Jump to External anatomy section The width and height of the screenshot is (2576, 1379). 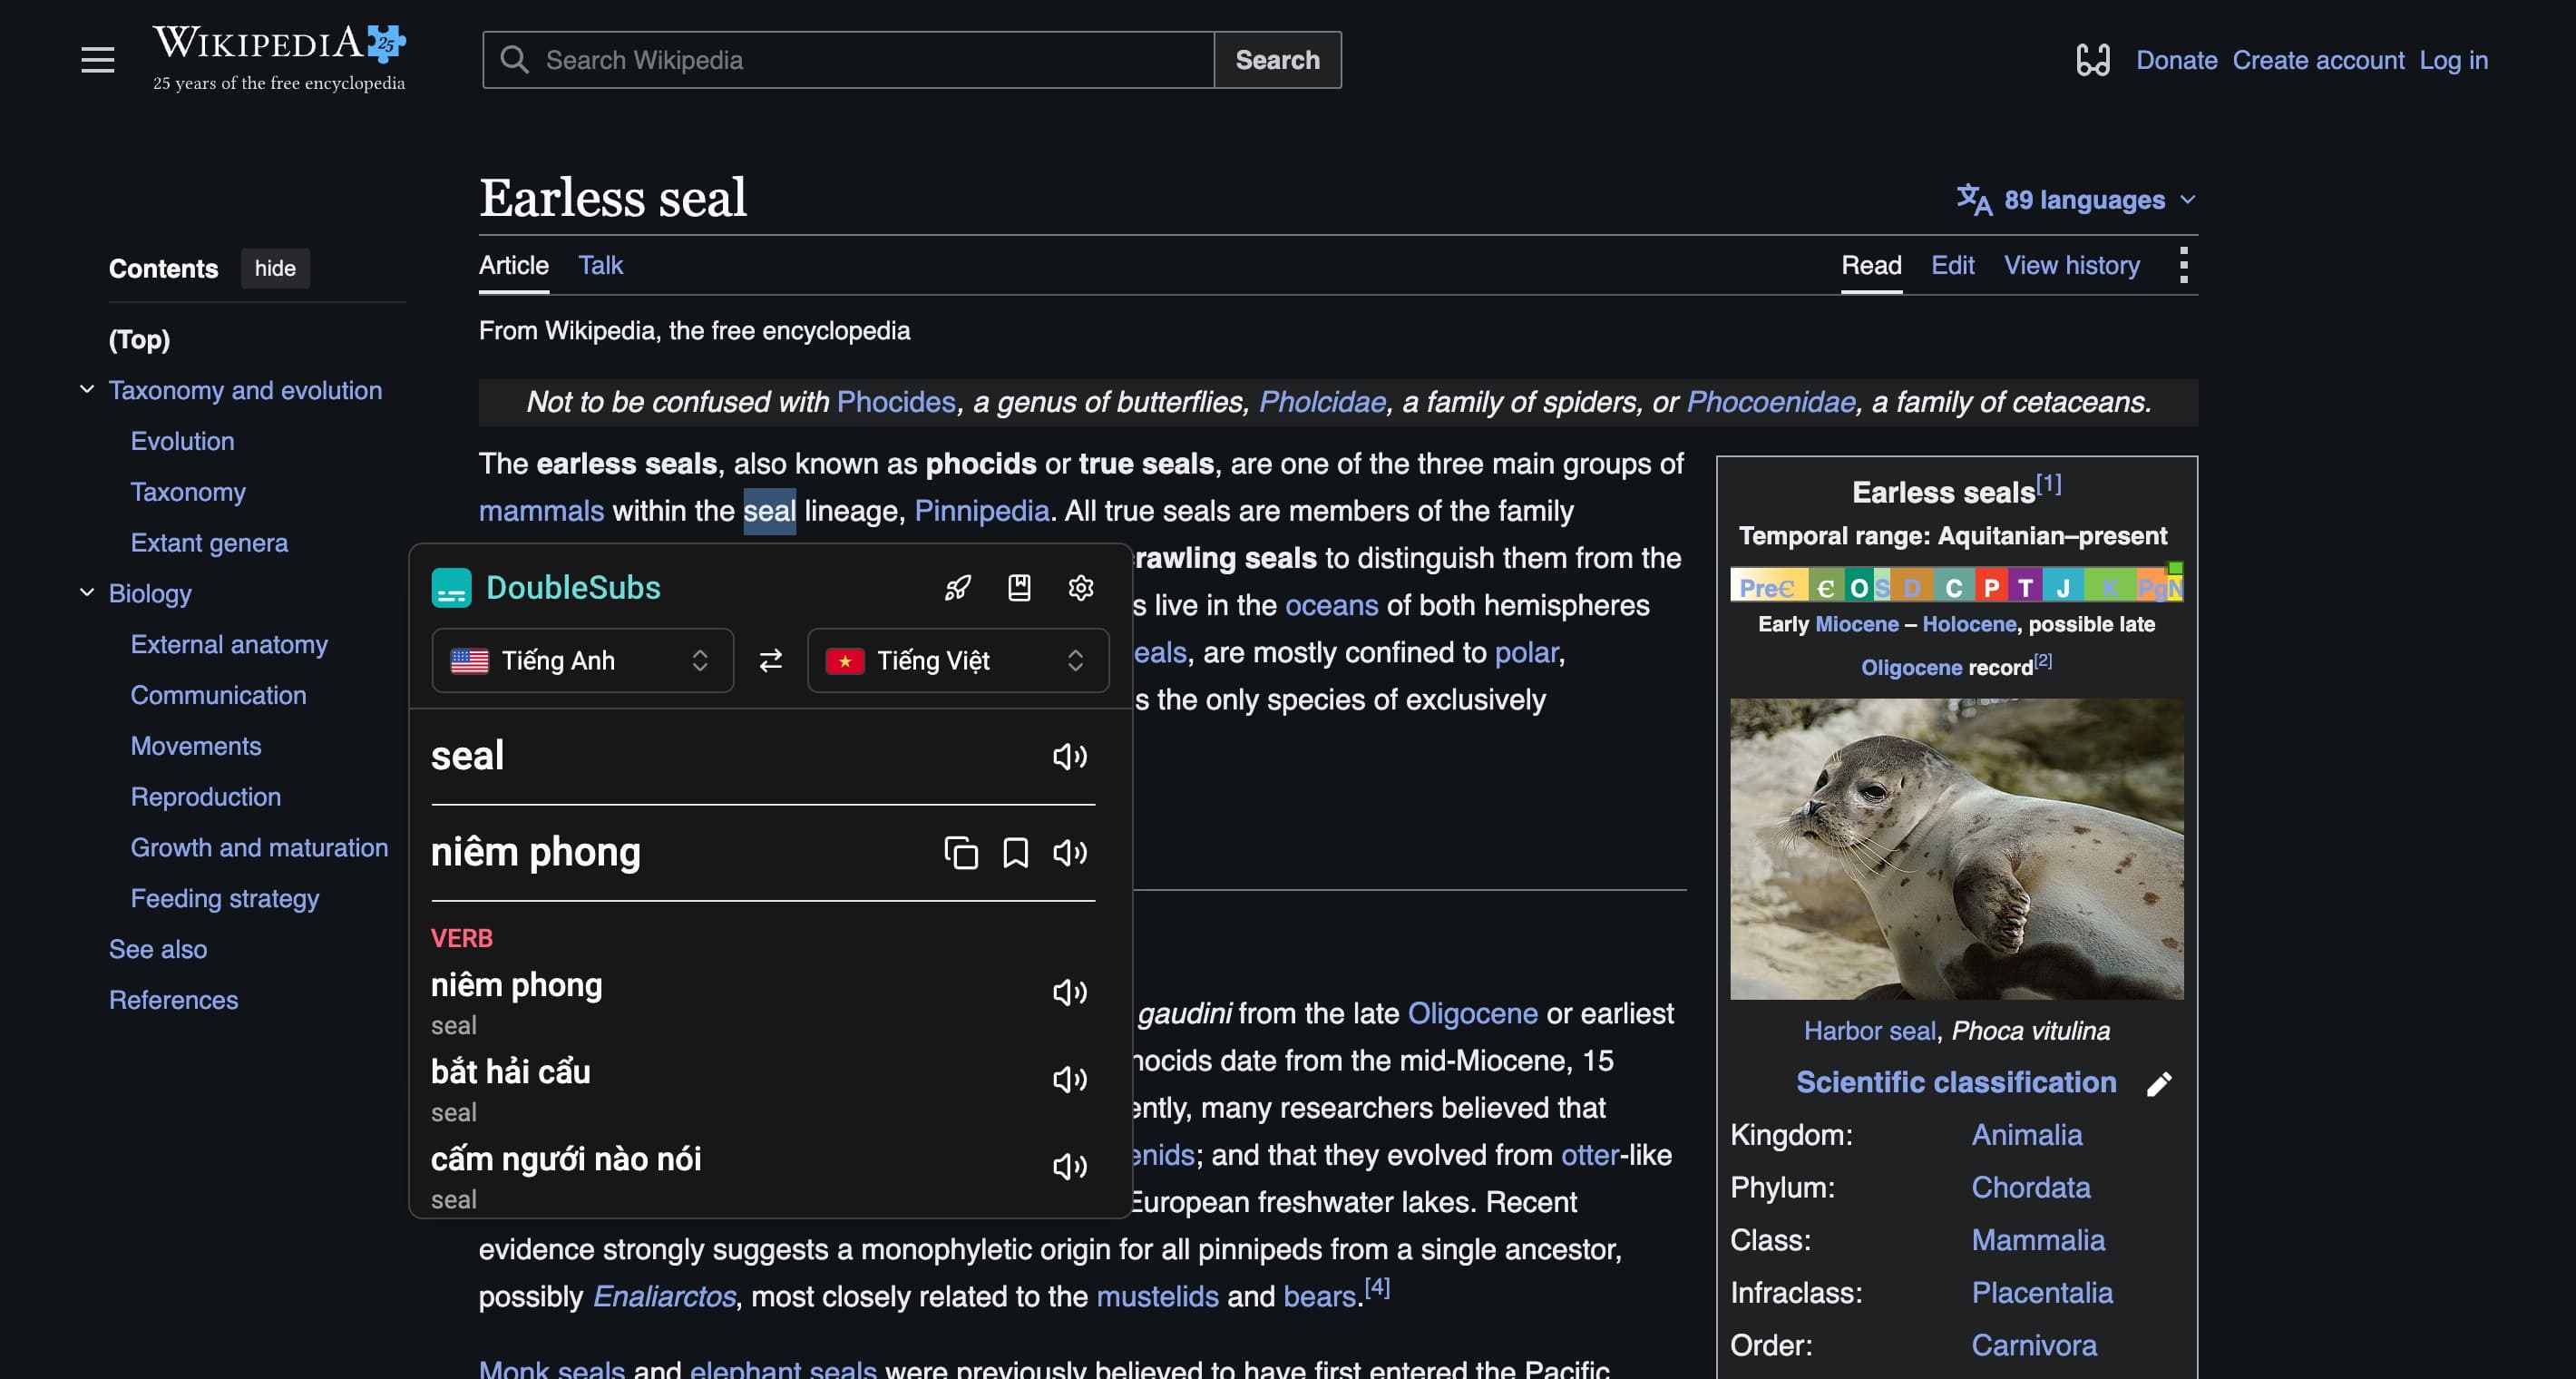[229, 644]
